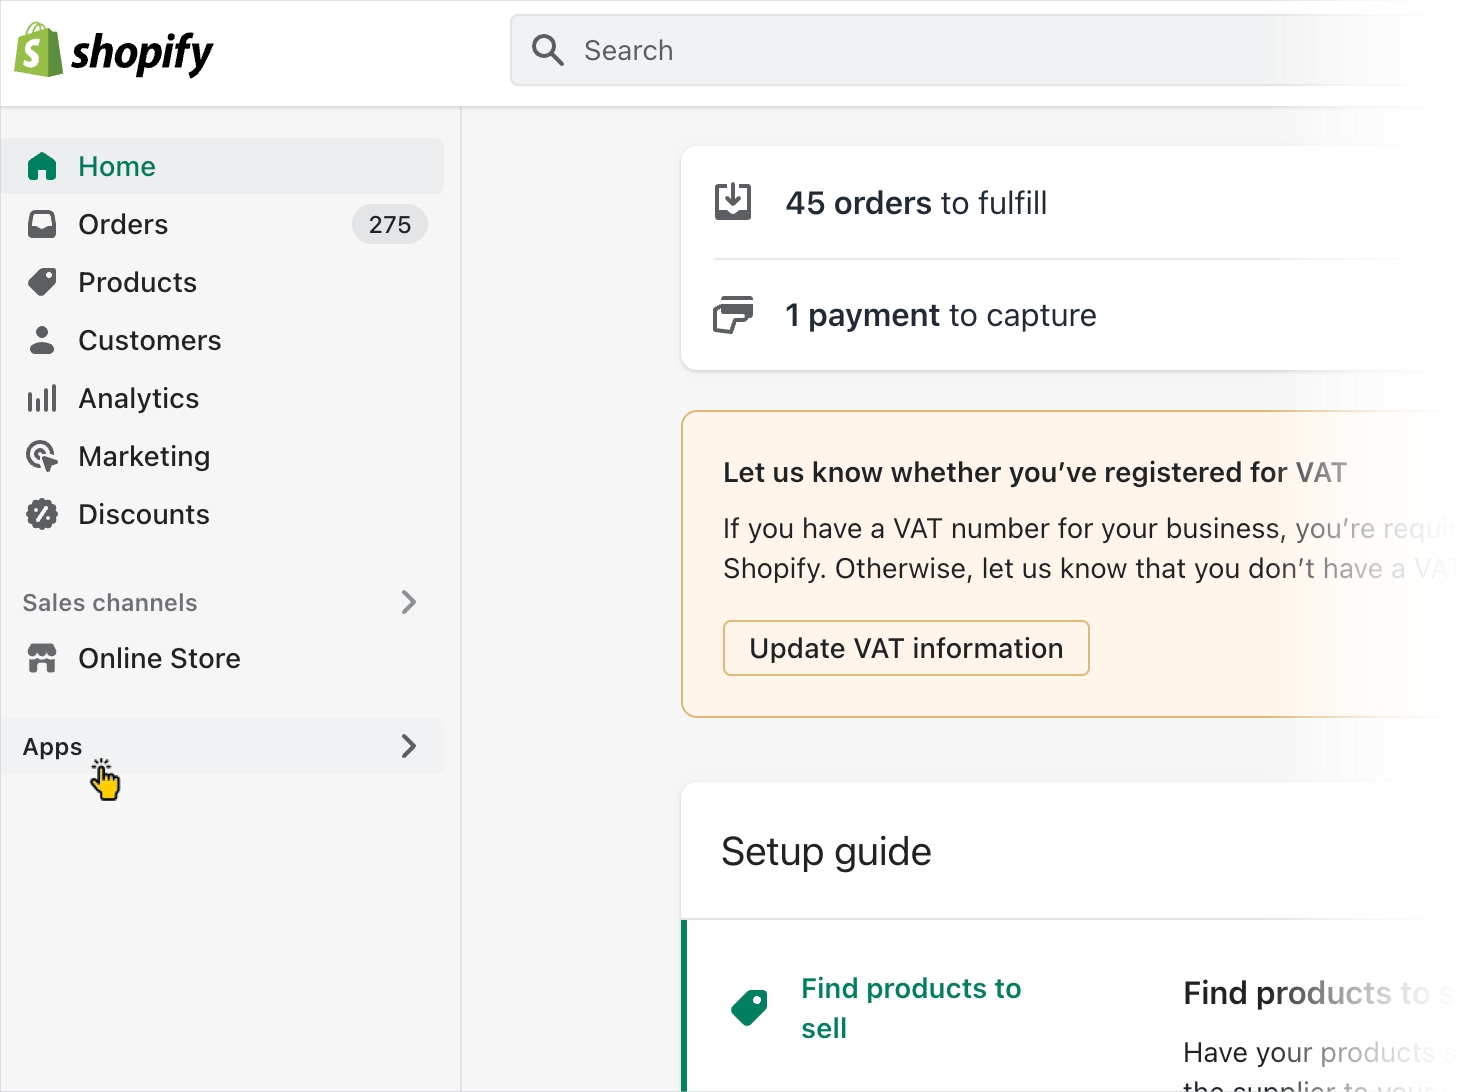Click the Analytics bar chart icon
This screenshot has height=1092, width=1468.
[x=42, y=398]
